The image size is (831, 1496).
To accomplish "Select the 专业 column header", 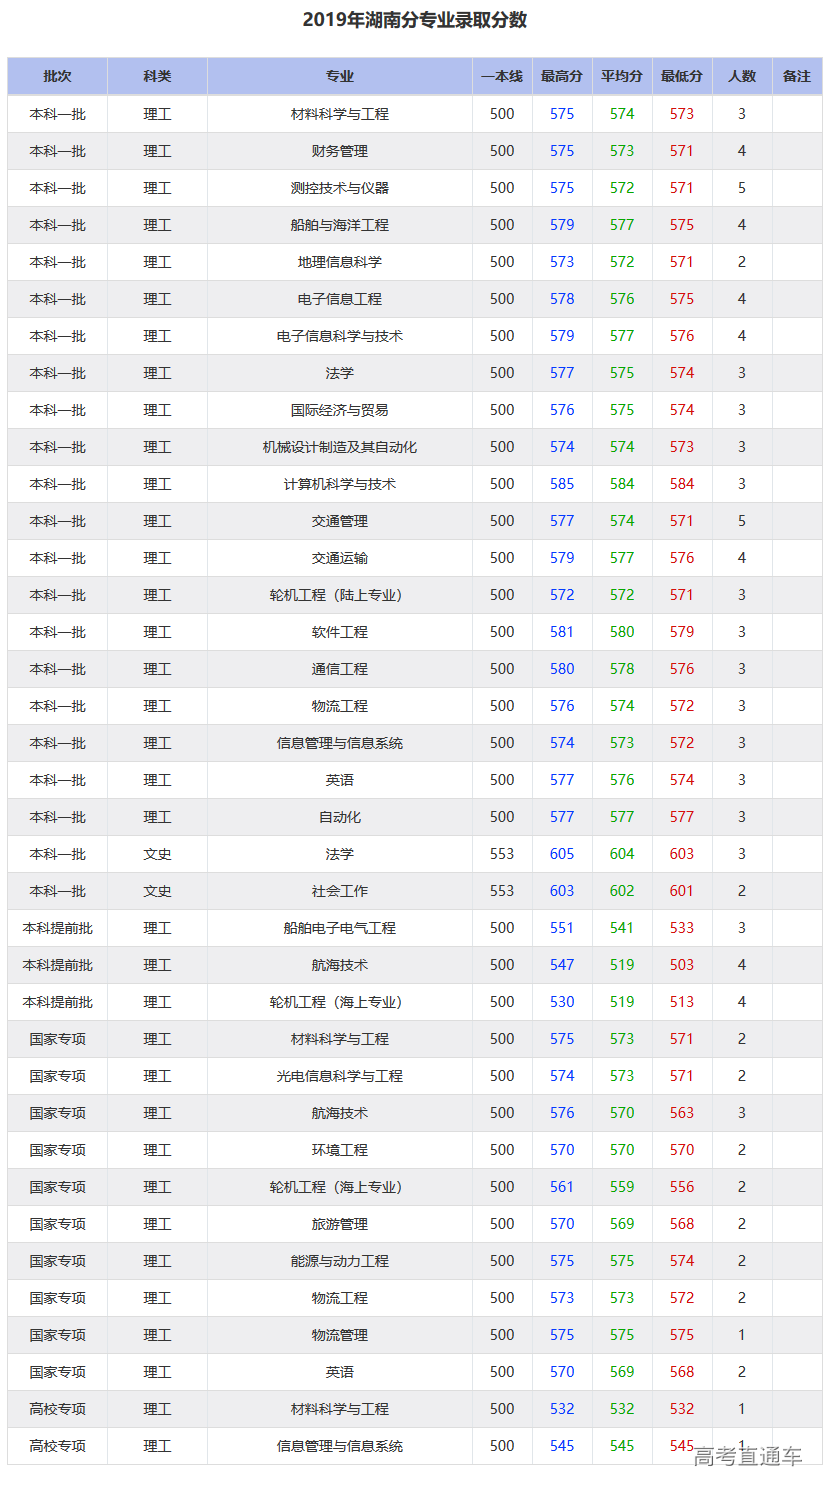I will (339, 76).
